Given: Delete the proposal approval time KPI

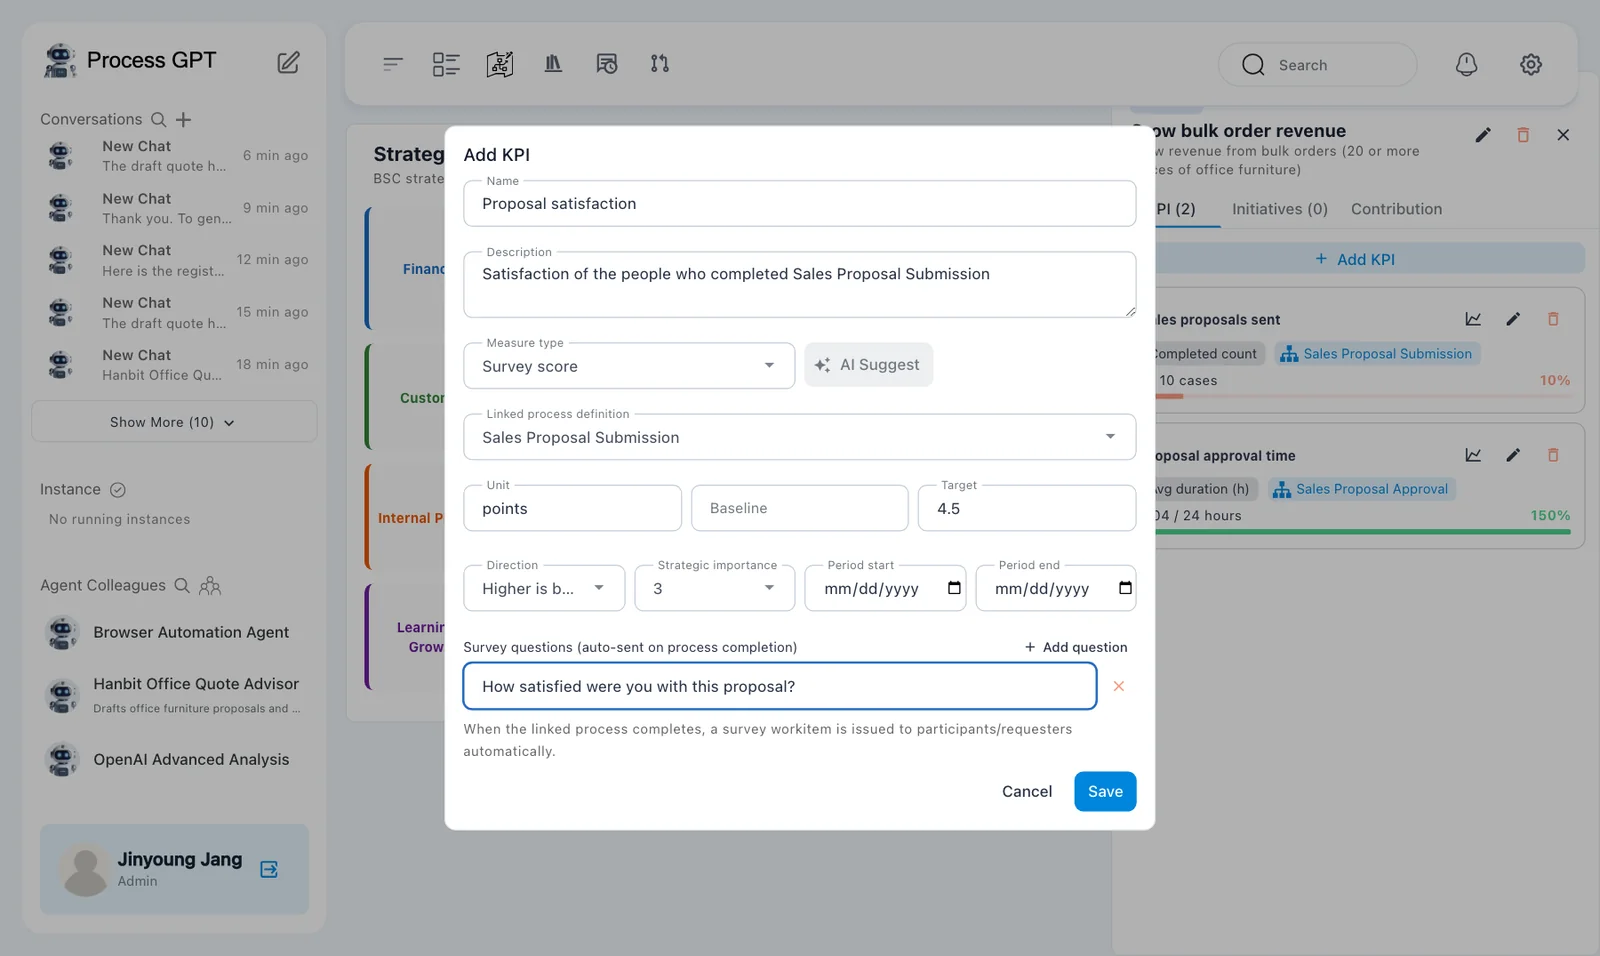Looking at the screenshot, I should (1553, 455).
